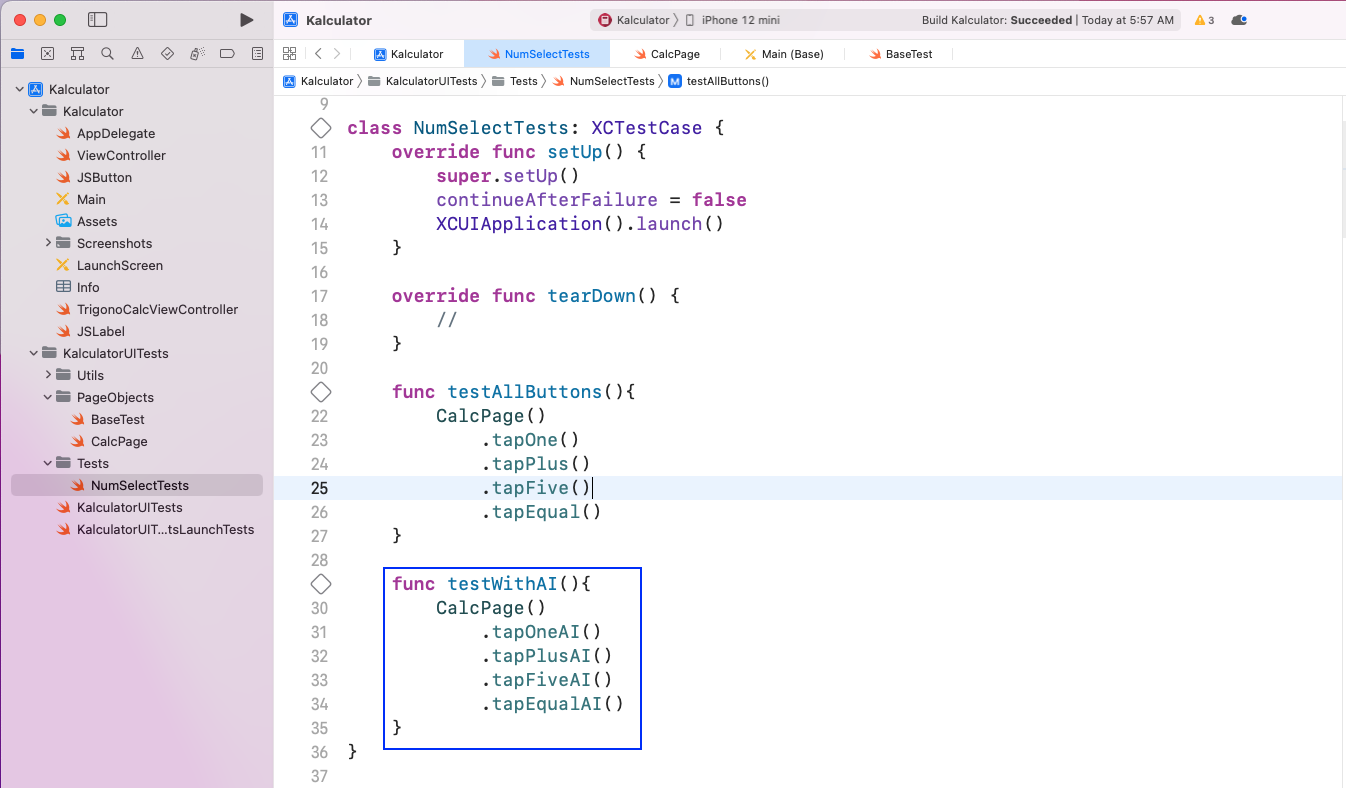Click Kalculator in the jump bar
Viewport: 1346px width, 788px height.
tap(319, 81)
